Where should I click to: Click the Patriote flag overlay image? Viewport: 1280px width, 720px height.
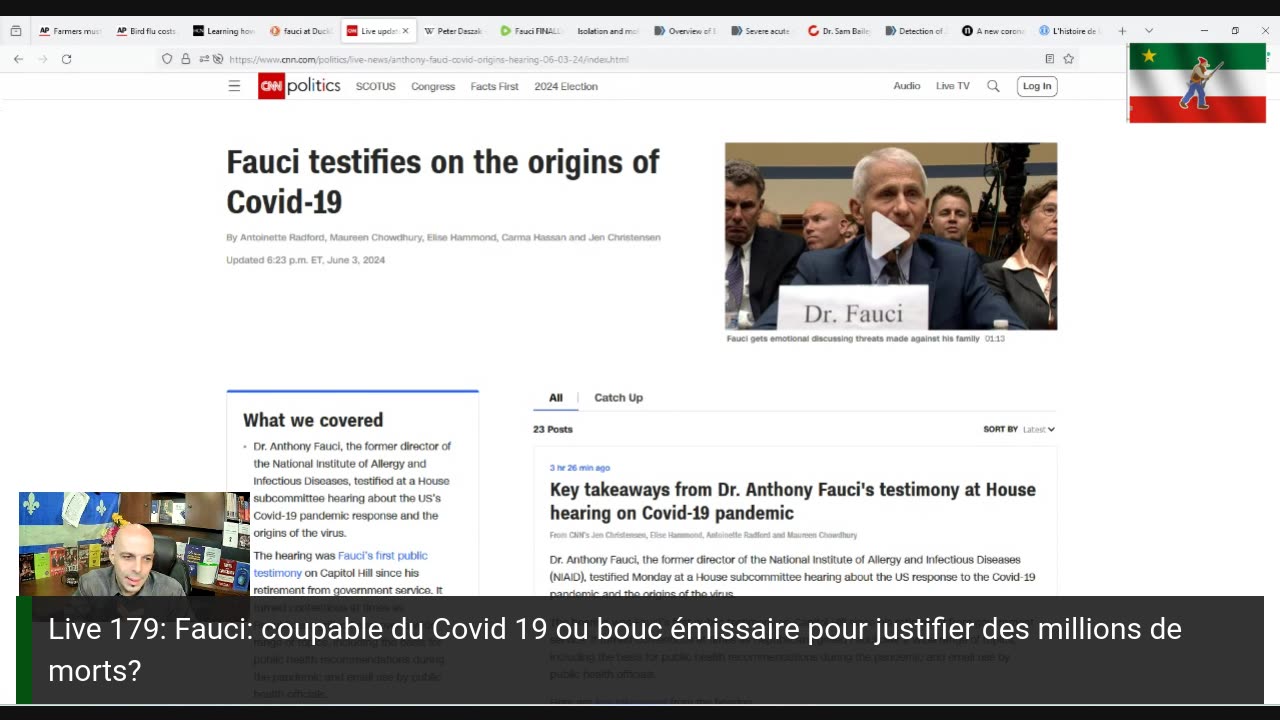tap(1197, 83)
